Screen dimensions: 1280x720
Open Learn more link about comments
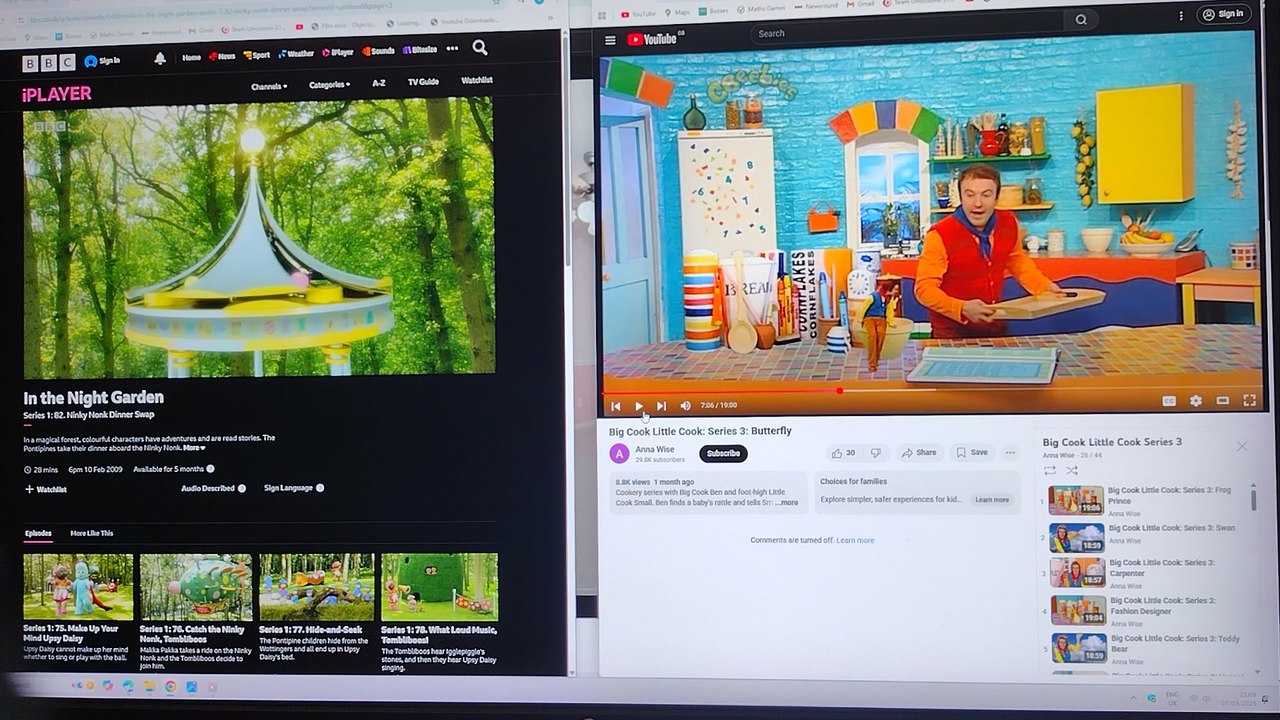point(855,541)
